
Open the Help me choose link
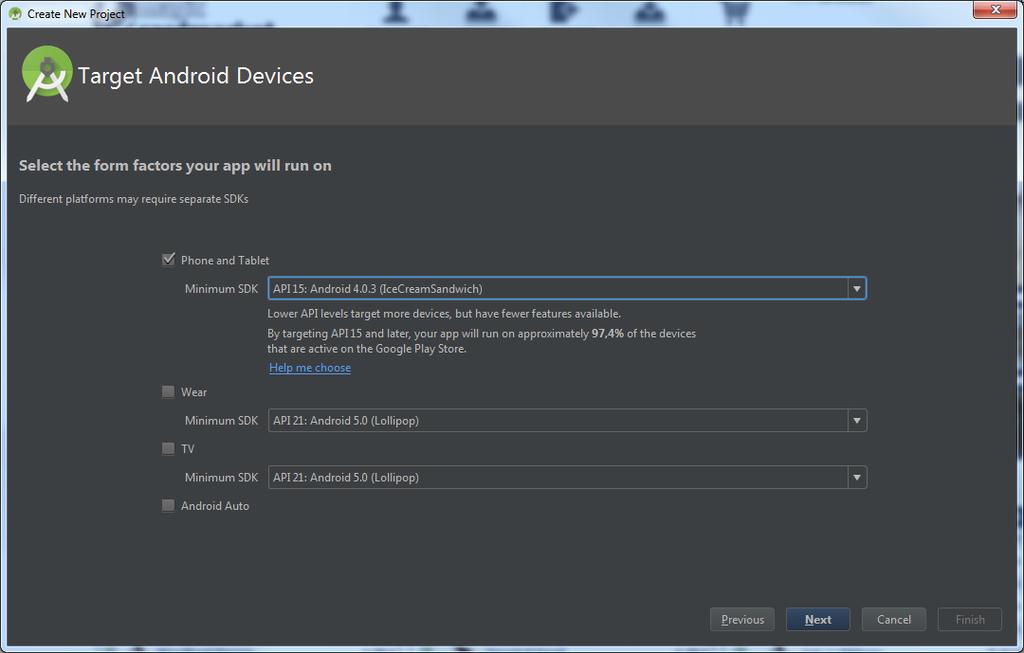point(310,368)
